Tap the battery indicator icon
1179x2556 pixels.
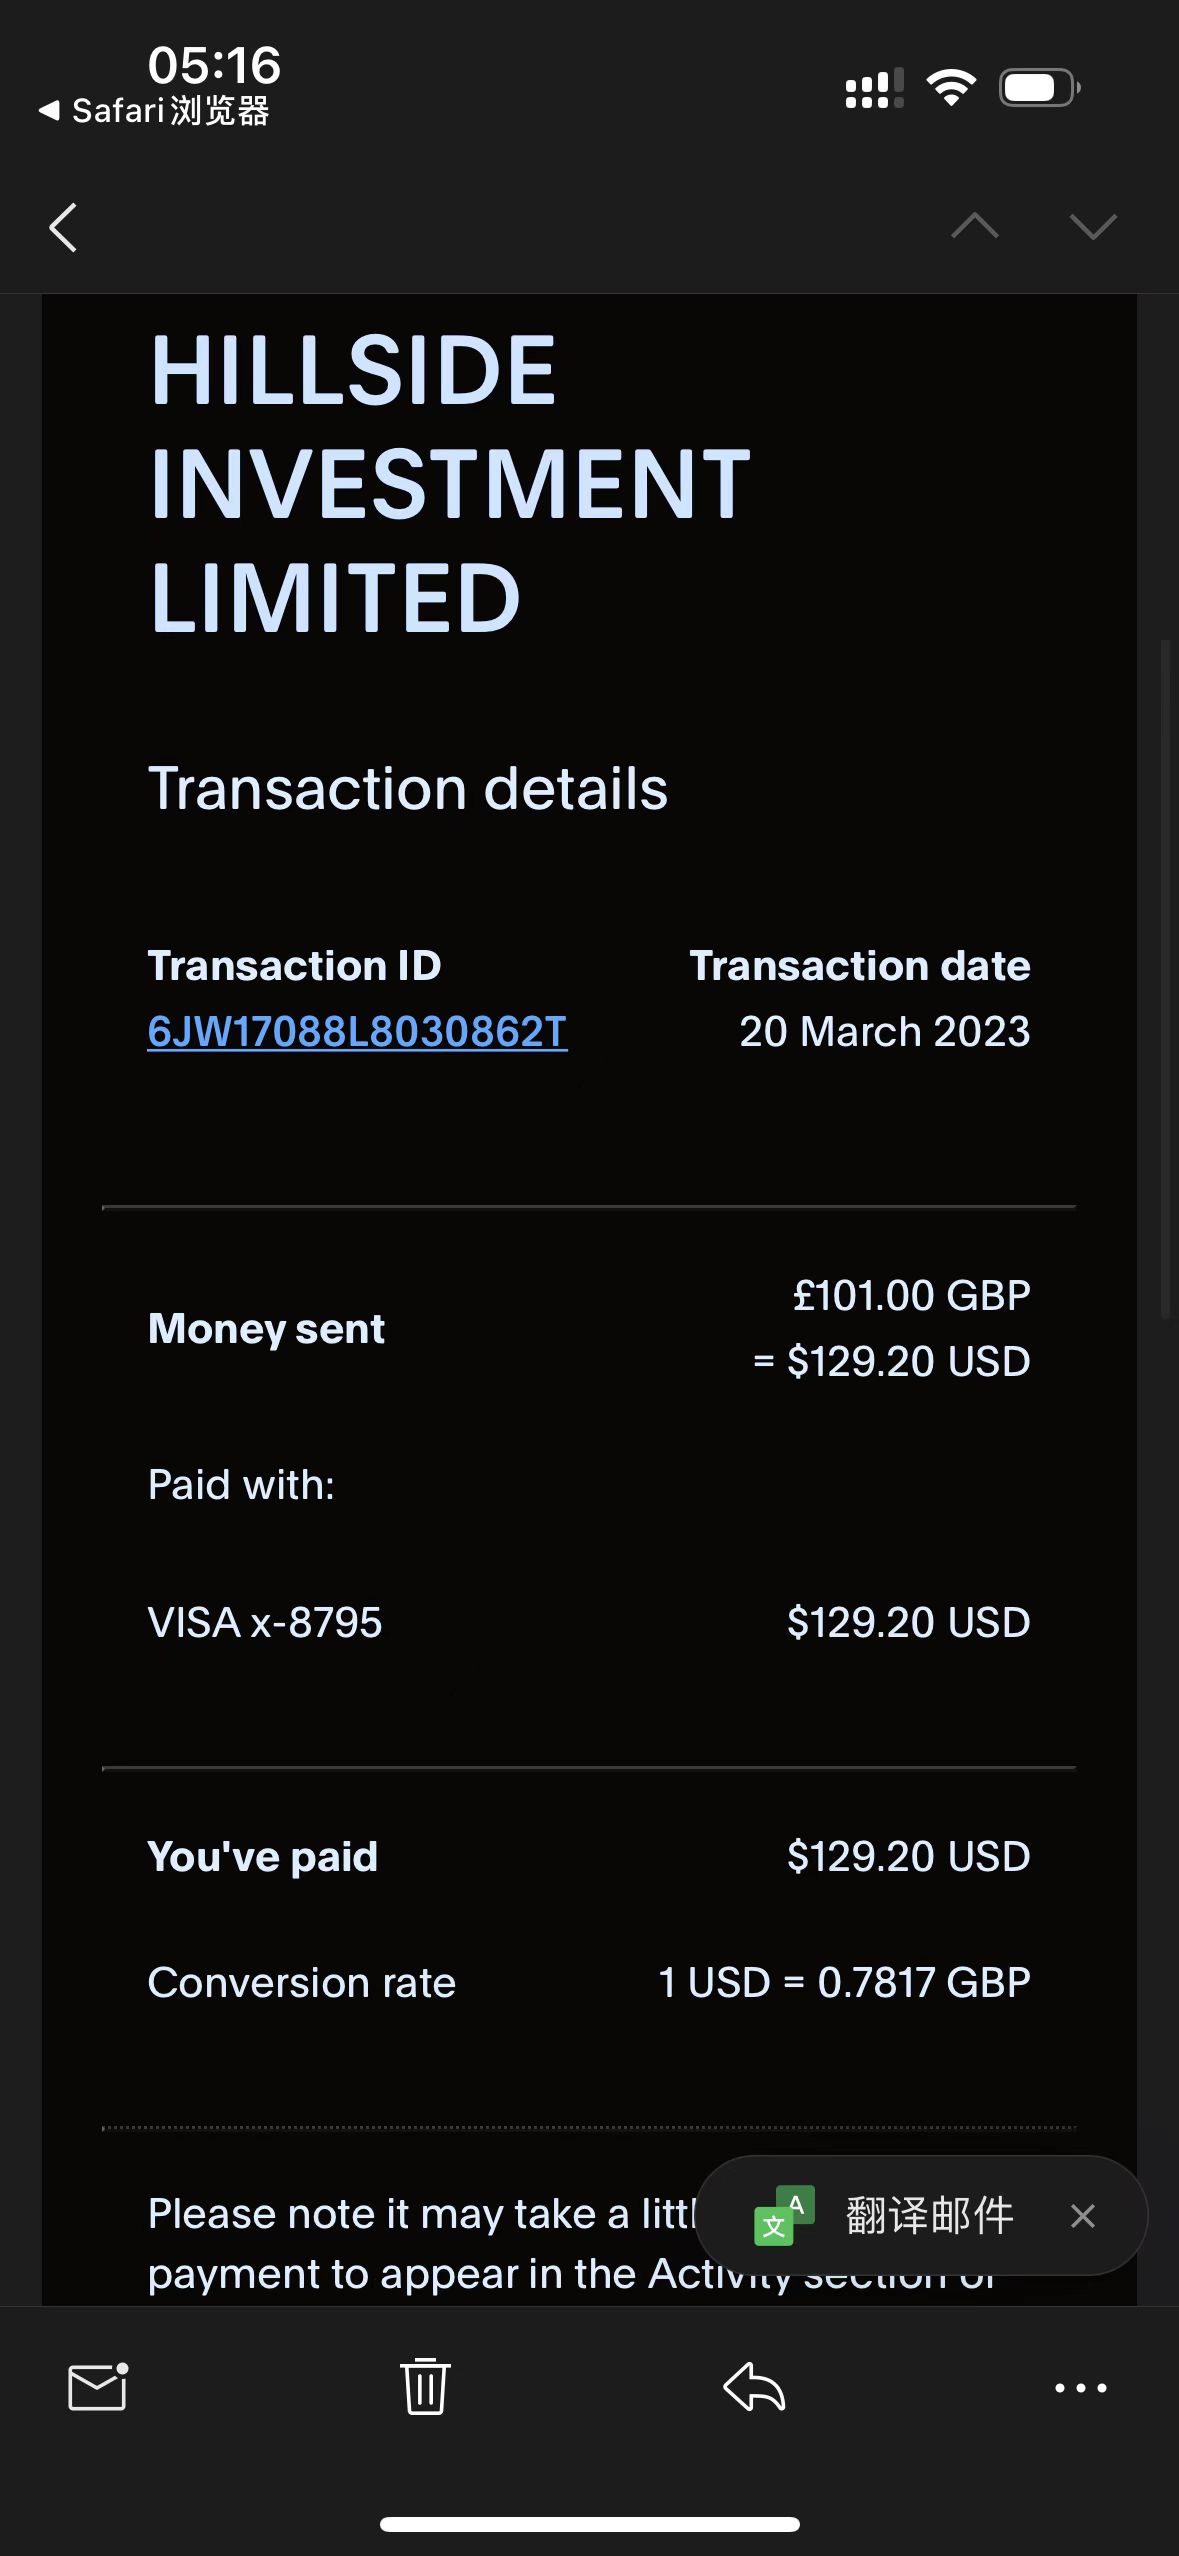click(1039, 88)
